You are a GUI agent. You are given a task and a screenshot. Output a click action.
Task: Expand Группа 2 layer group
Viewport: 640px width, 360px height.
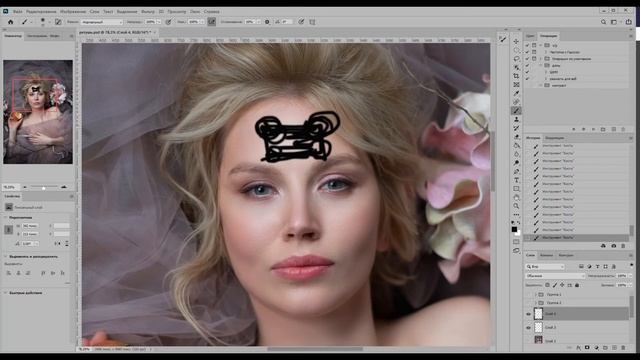pyautogui.click(x=536, y=303)
